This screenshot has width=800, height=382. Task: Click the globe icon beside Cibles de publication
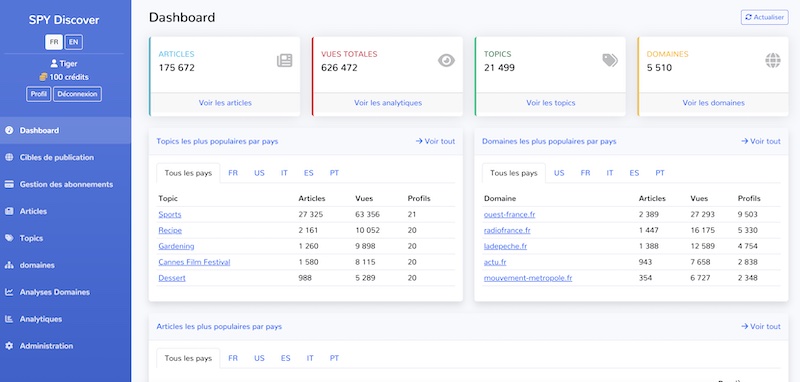(x=9, y=158)
